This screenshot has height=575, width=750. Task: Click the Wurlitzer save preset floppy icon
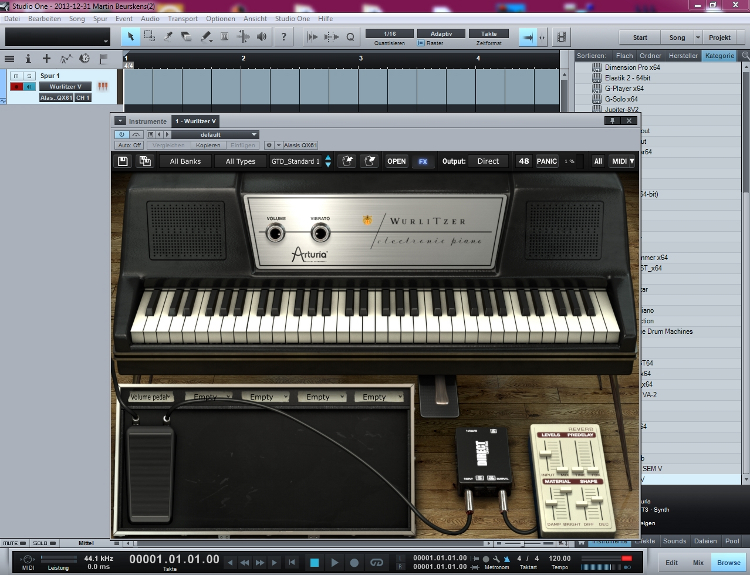coord(123,161)
